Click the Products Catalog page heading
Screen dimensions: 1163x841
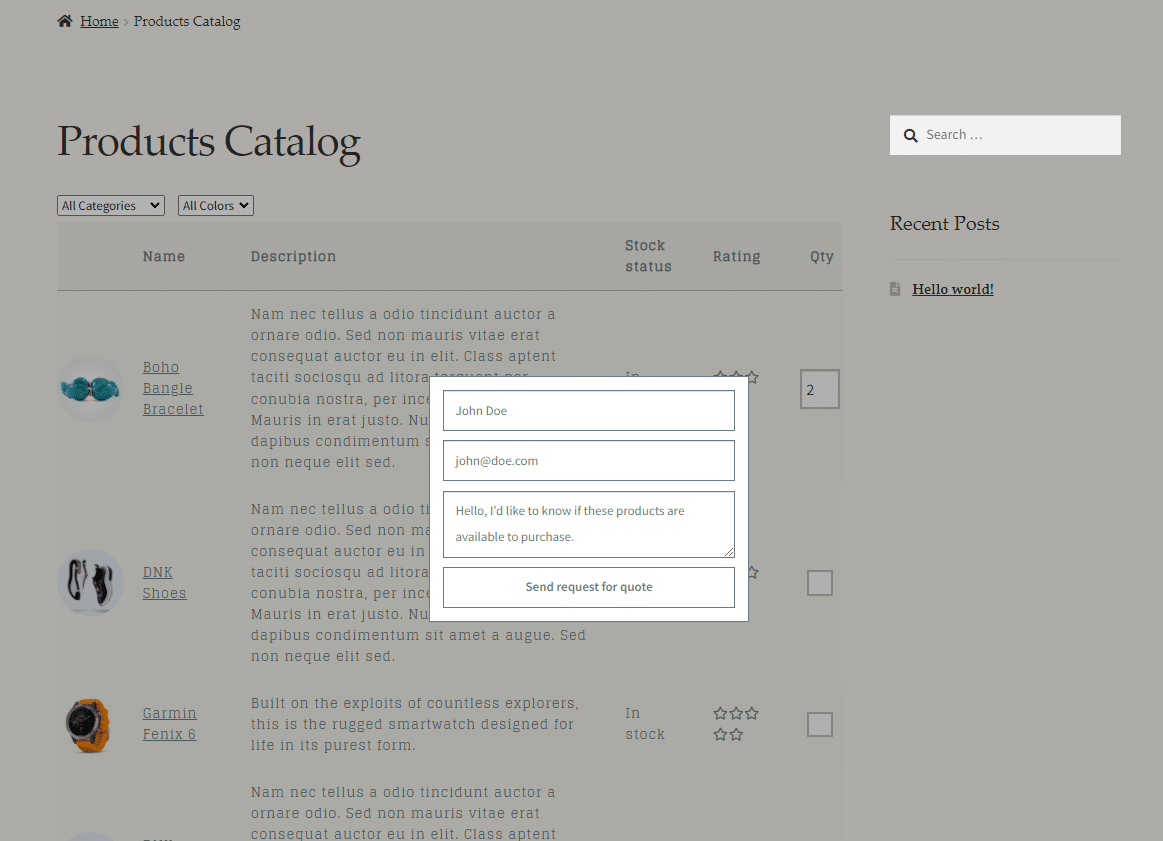209,142
